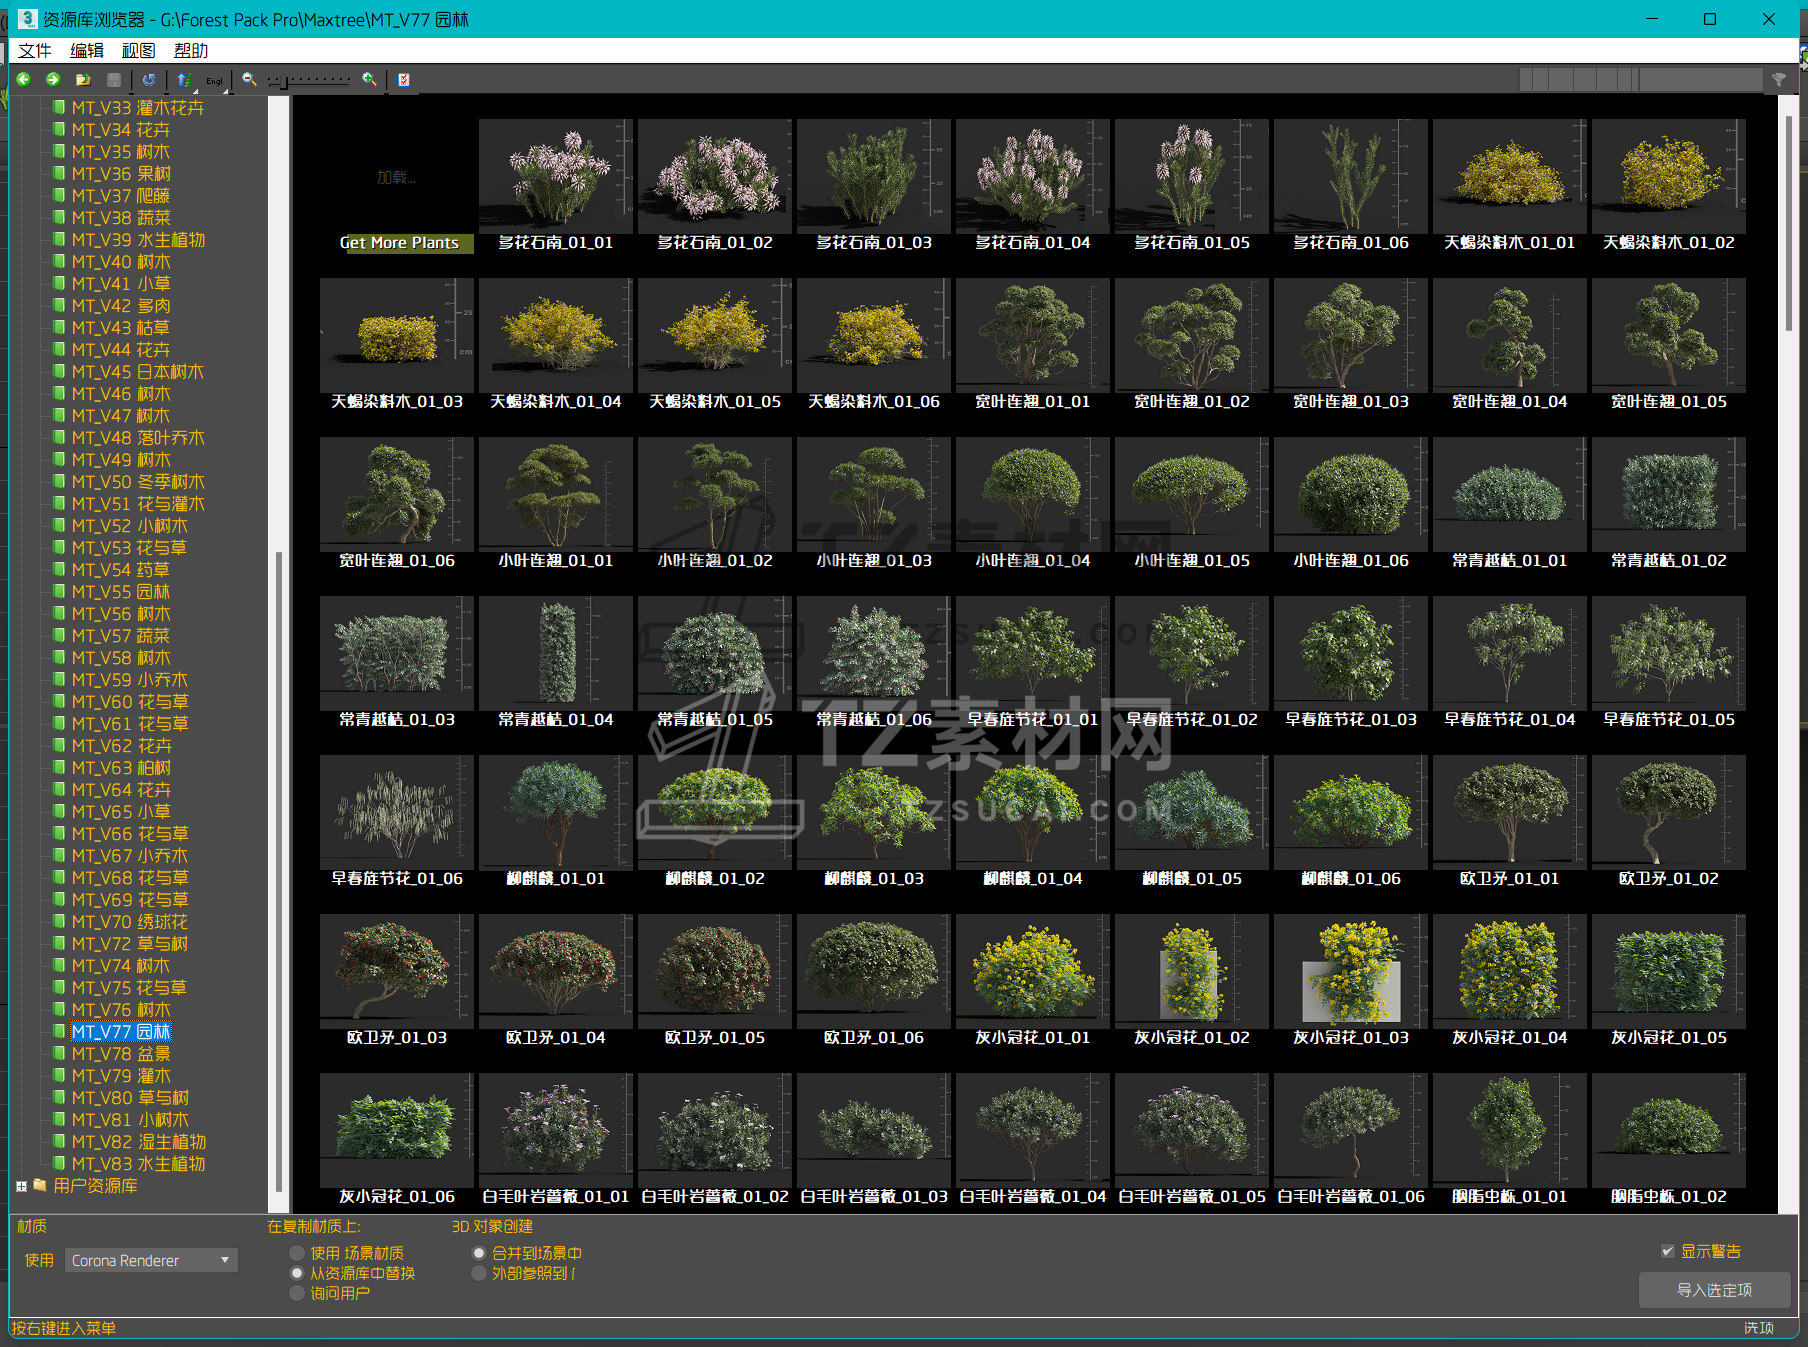The height and width of the screenshot is (1347, 1808).
Task: Open the Engl language dropdown in toolbar
Action: coord(215,80)
